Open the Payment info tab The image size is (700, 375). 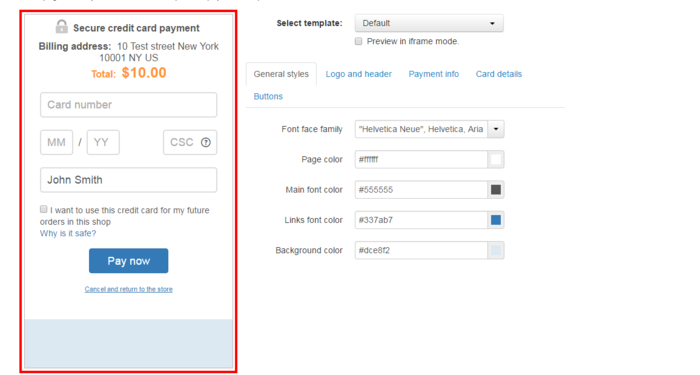click(x=433, y=74)
